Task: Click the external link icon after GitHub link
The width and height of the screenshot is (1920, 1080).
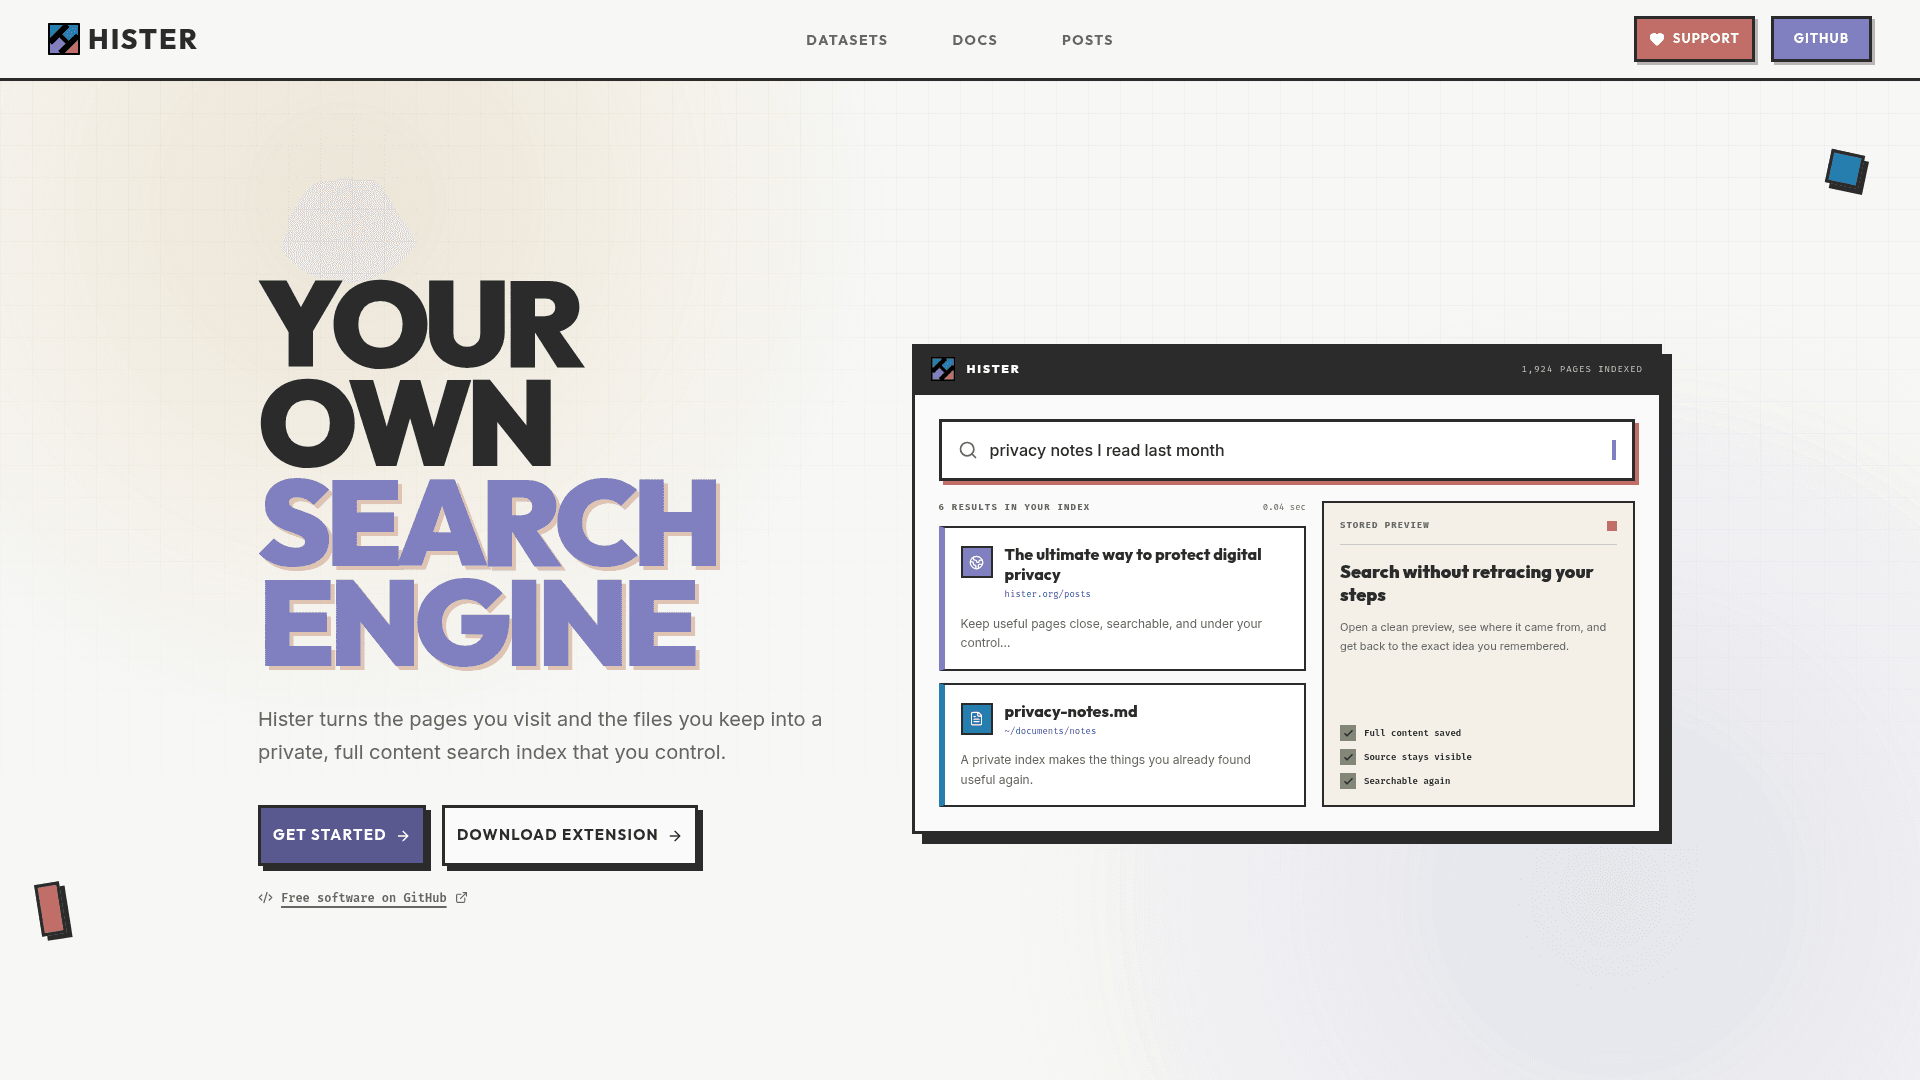Action: click(461, 898)
